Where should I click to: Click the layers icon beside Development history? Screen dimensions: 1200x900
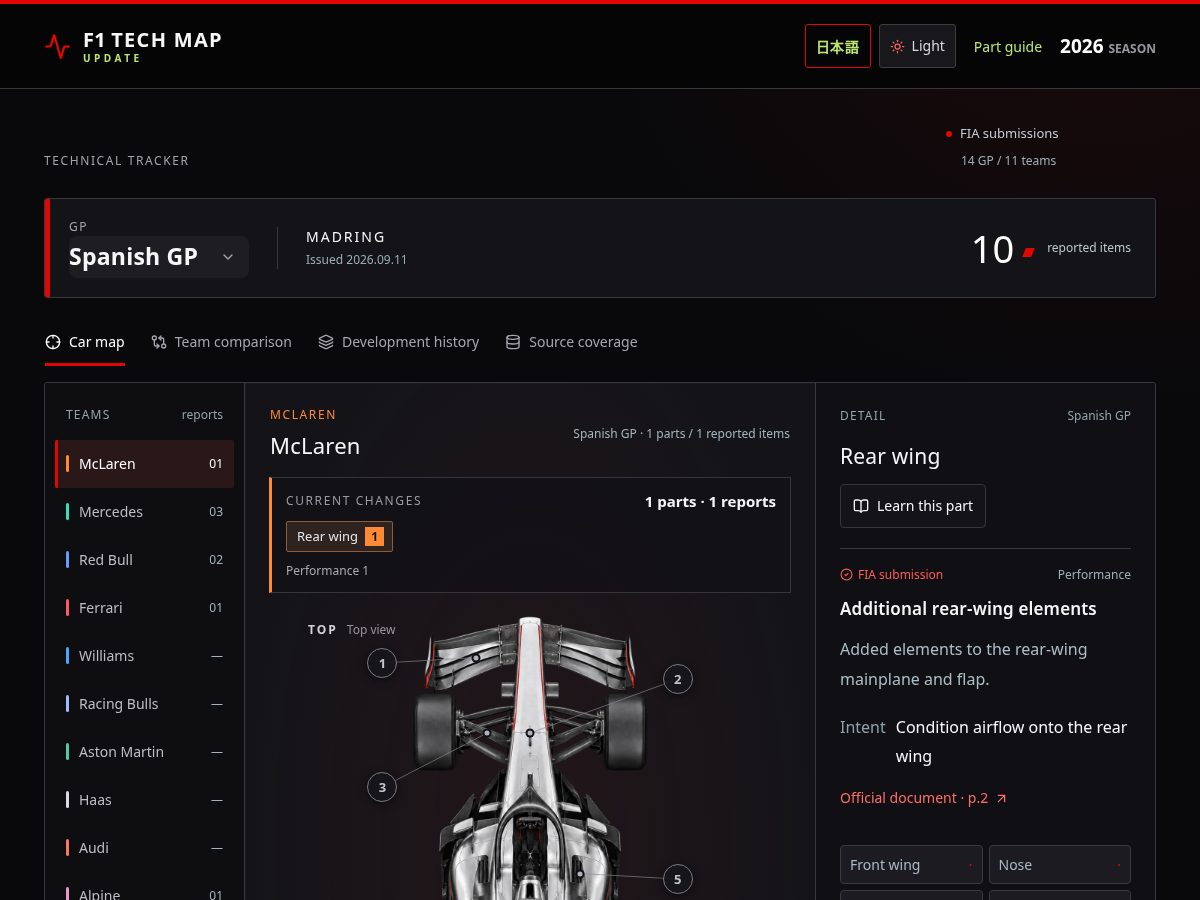tap(326, 342)
